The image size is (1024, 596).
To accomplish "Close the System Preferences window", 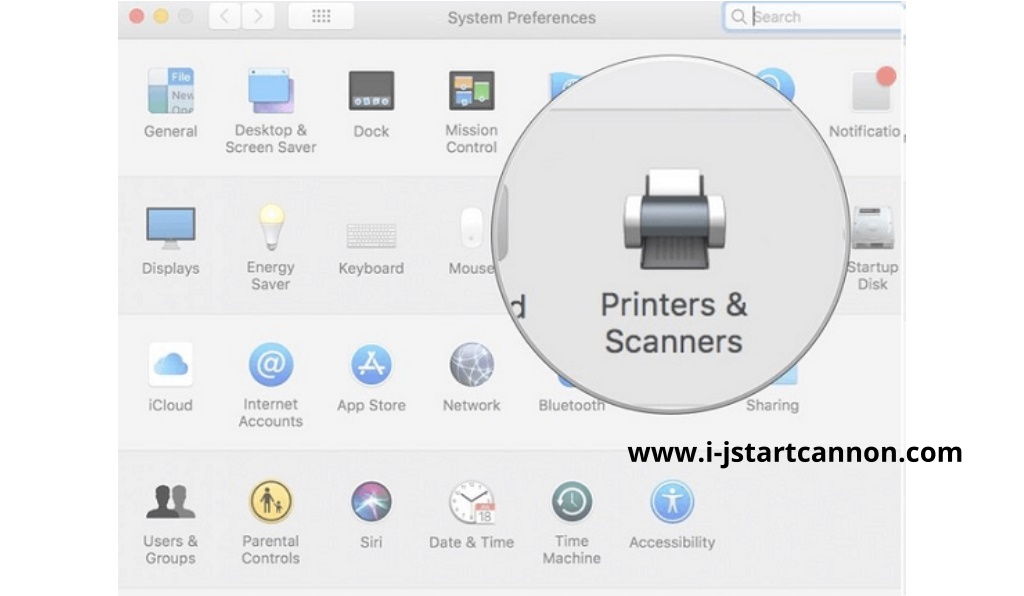I will pyautogui.click(x=136, y=16).
